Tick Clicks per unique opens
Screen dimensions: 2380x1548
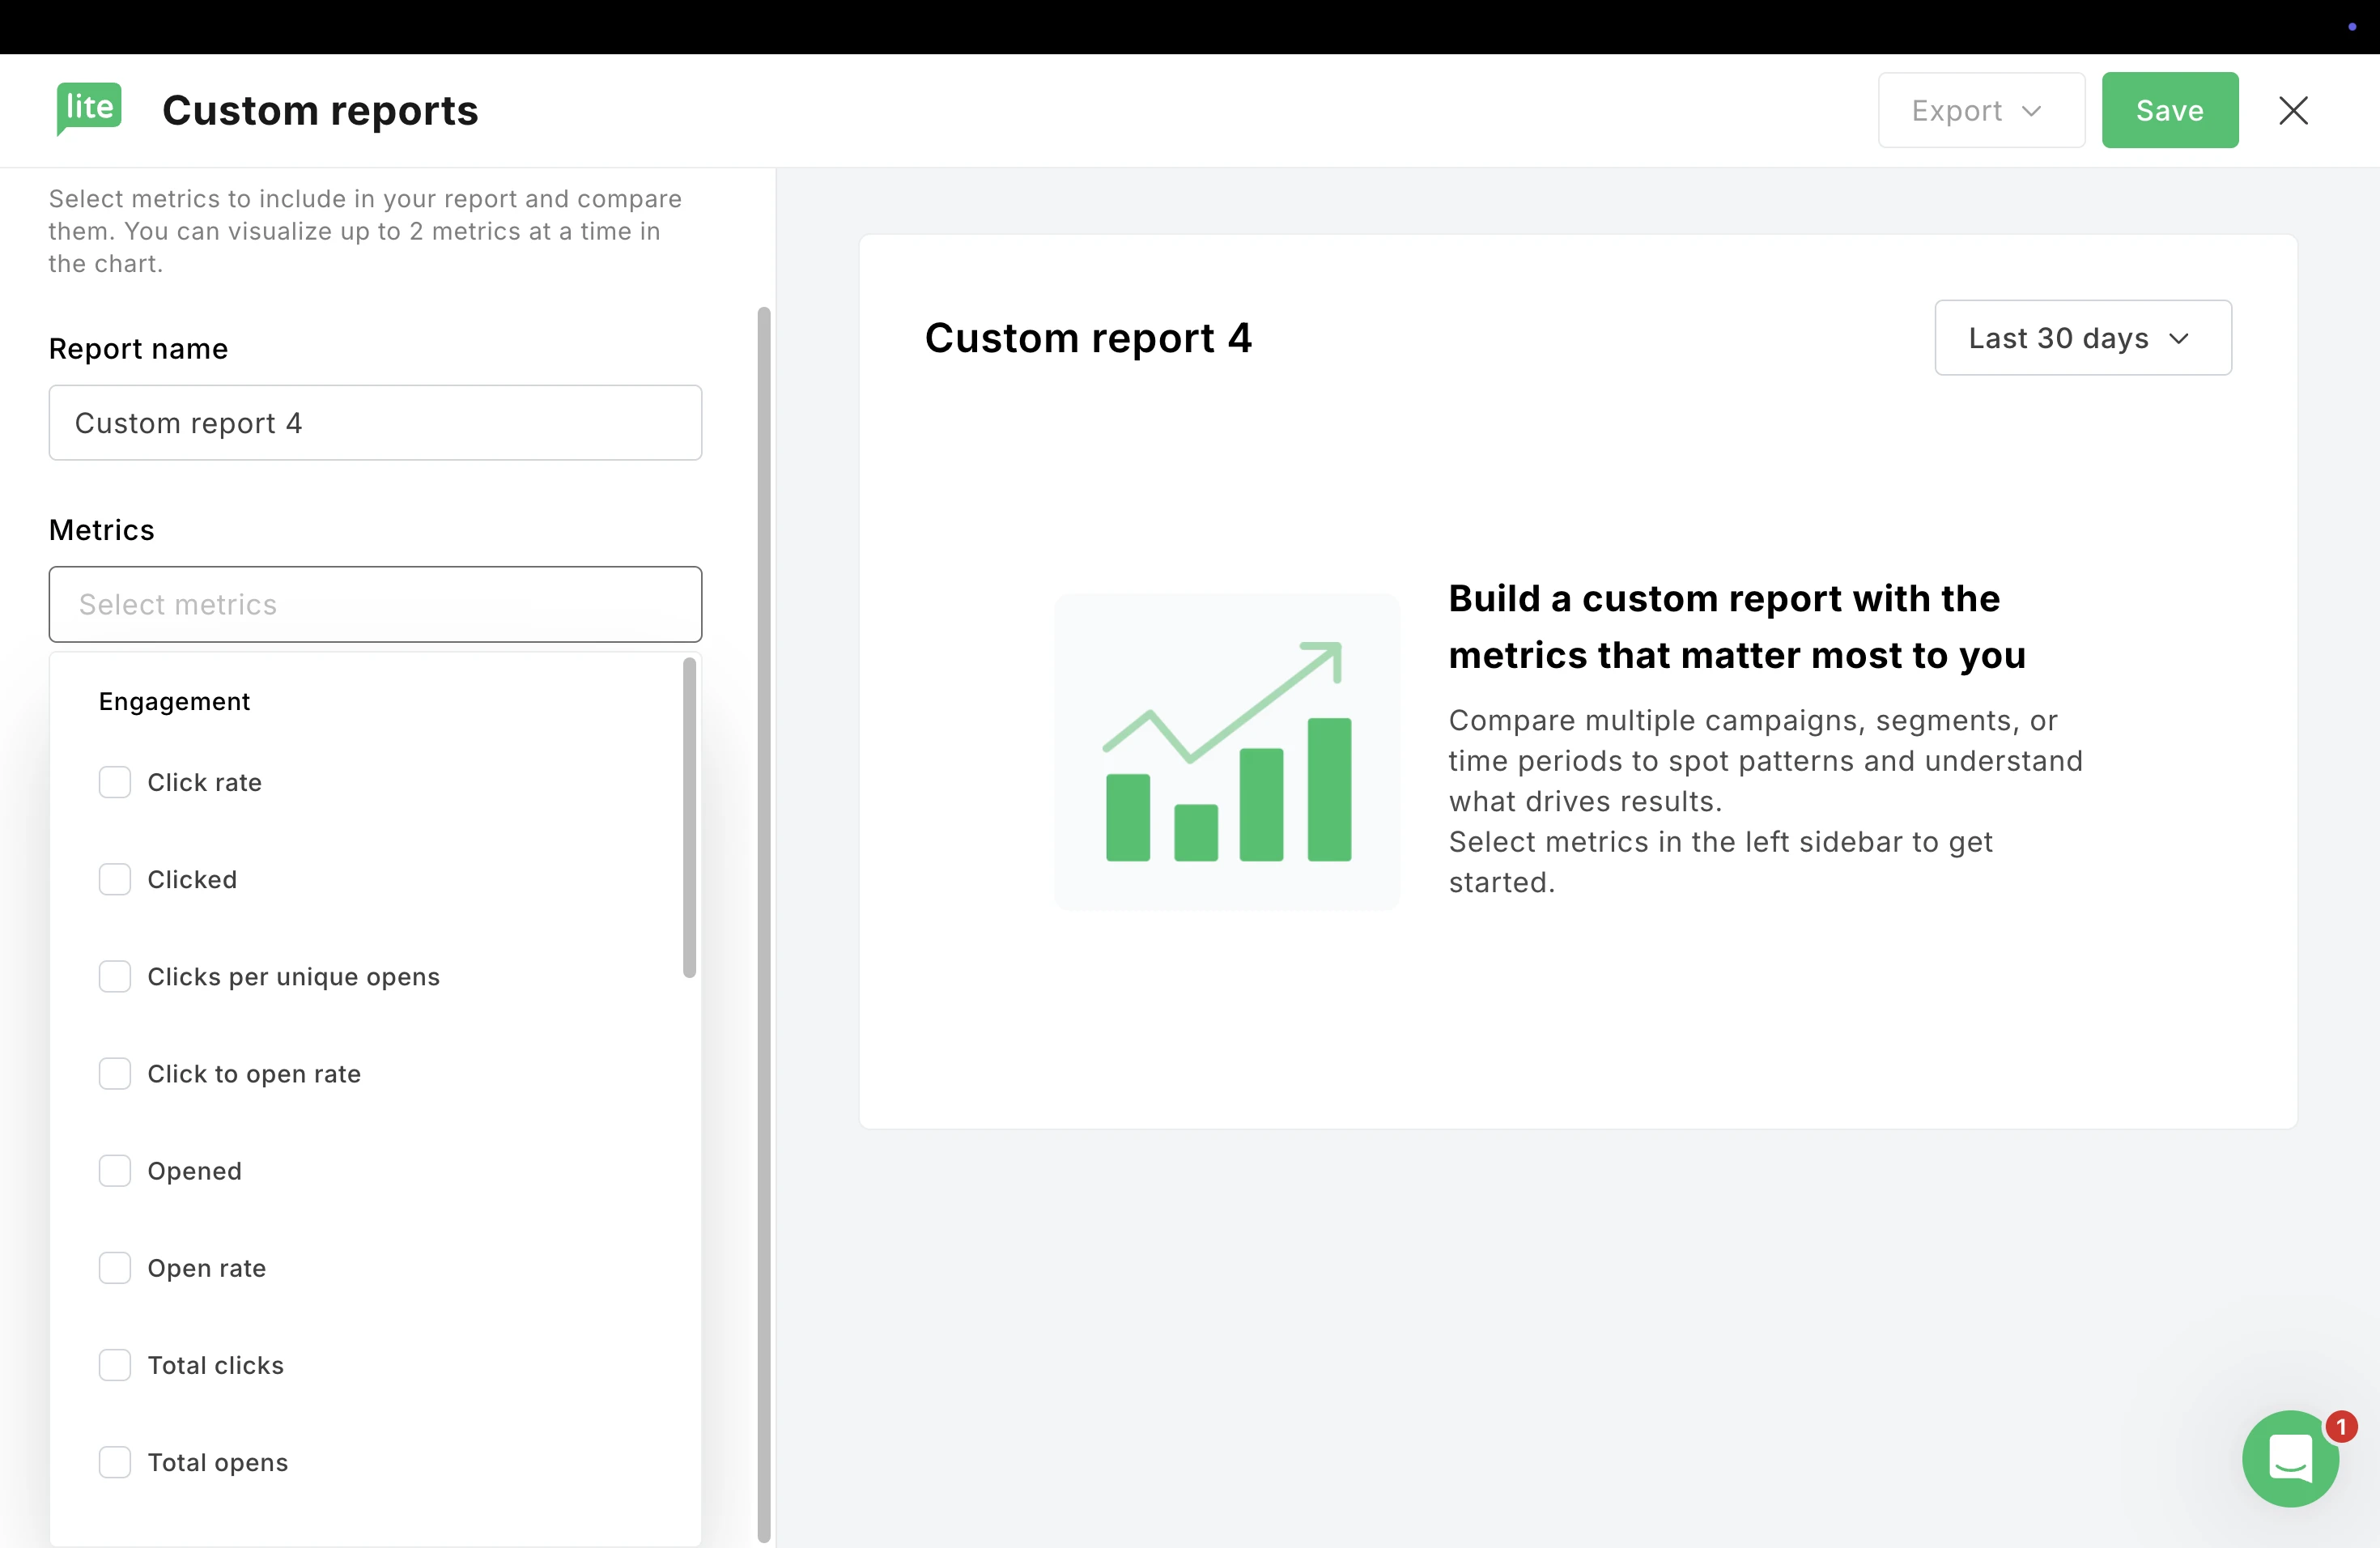click(115, 976)
